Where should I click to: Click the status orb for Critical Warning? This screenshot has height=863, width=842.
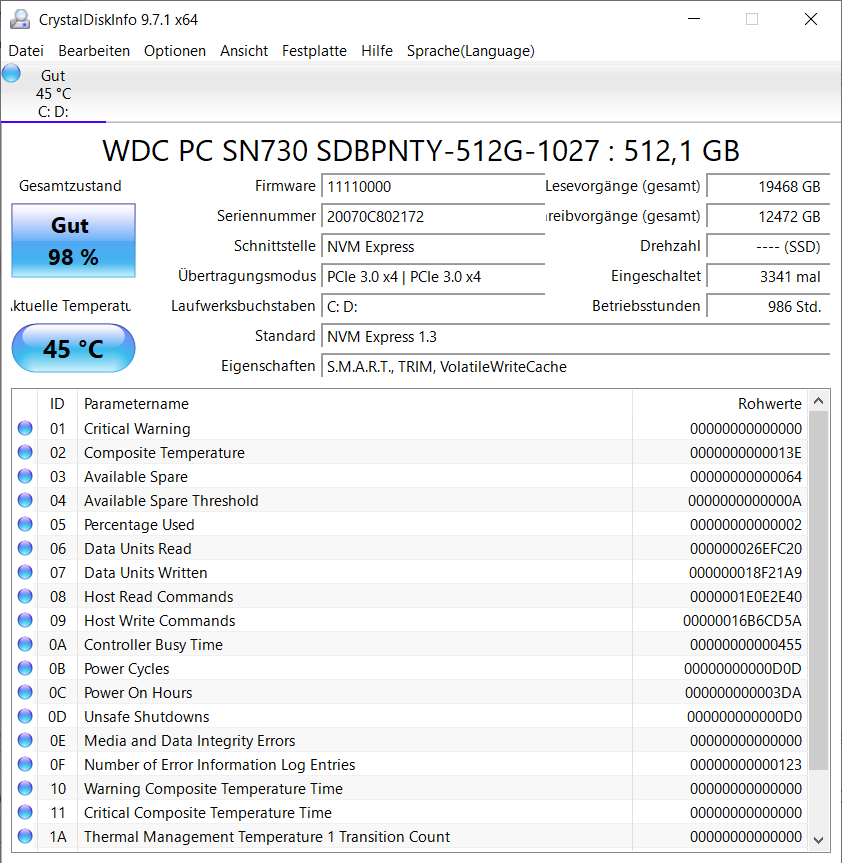25,428
